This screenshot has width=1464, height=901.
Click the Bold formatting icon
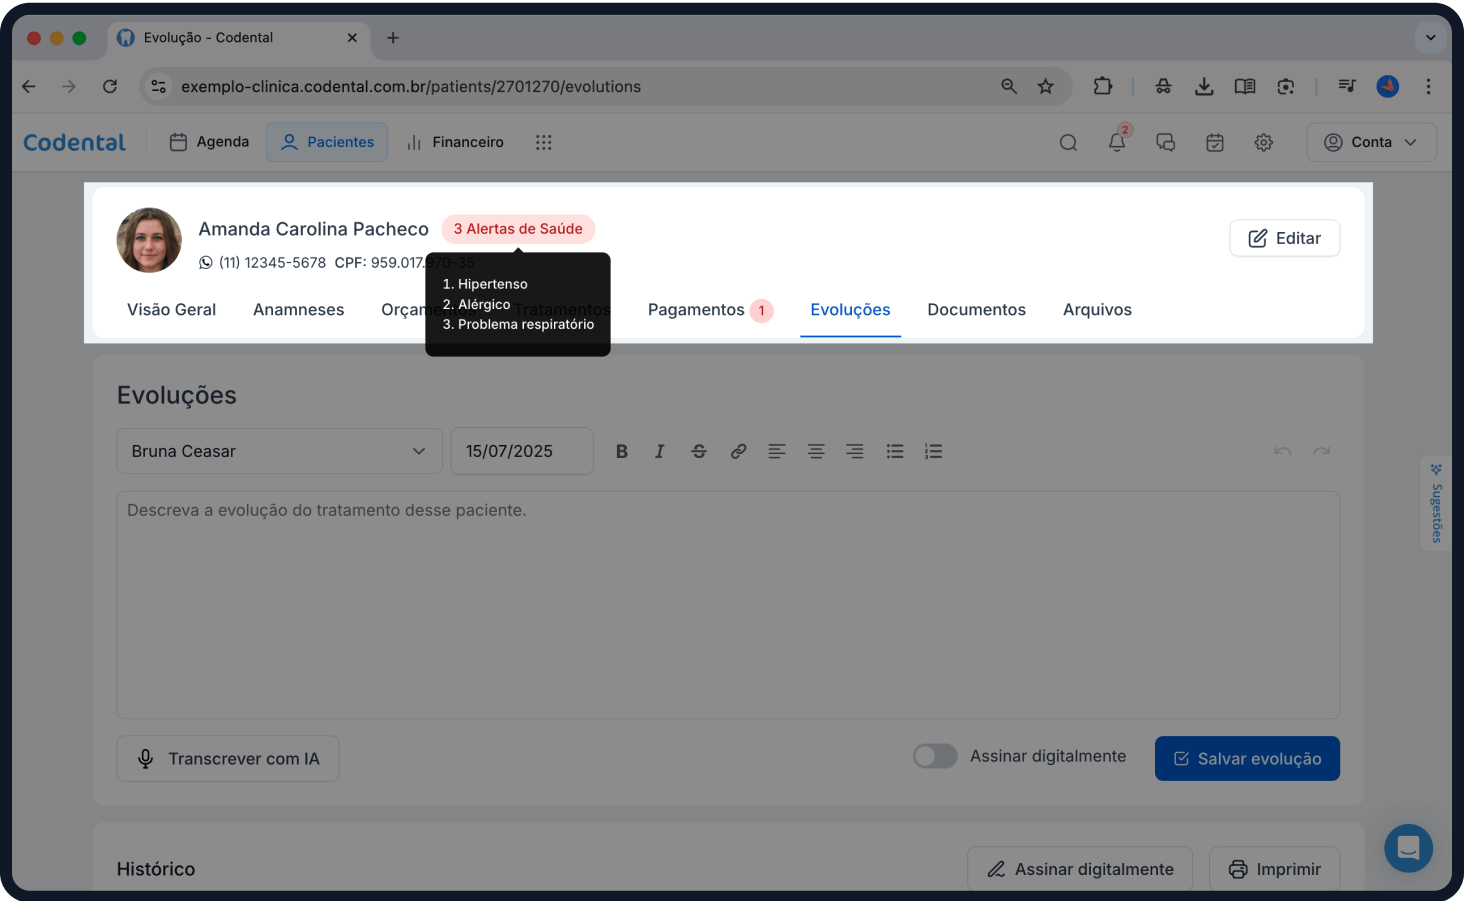click(x=621, y=451)
